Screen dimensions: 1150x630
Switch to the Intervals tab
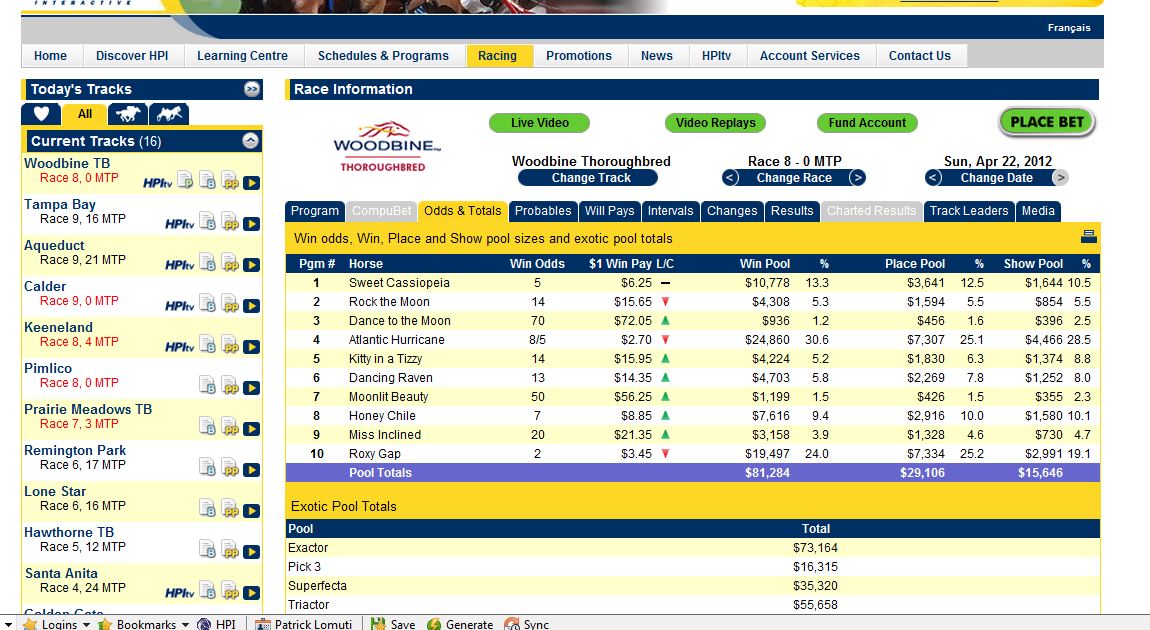point(670,211)
